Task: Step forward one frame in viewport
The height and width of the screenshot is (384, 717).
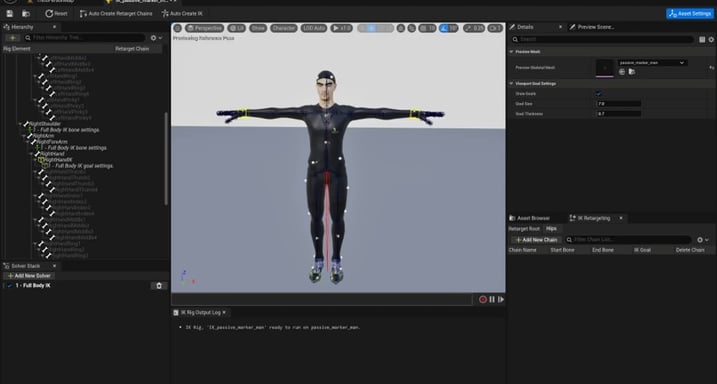Action: pyautogui.click(x=501, y=299)
